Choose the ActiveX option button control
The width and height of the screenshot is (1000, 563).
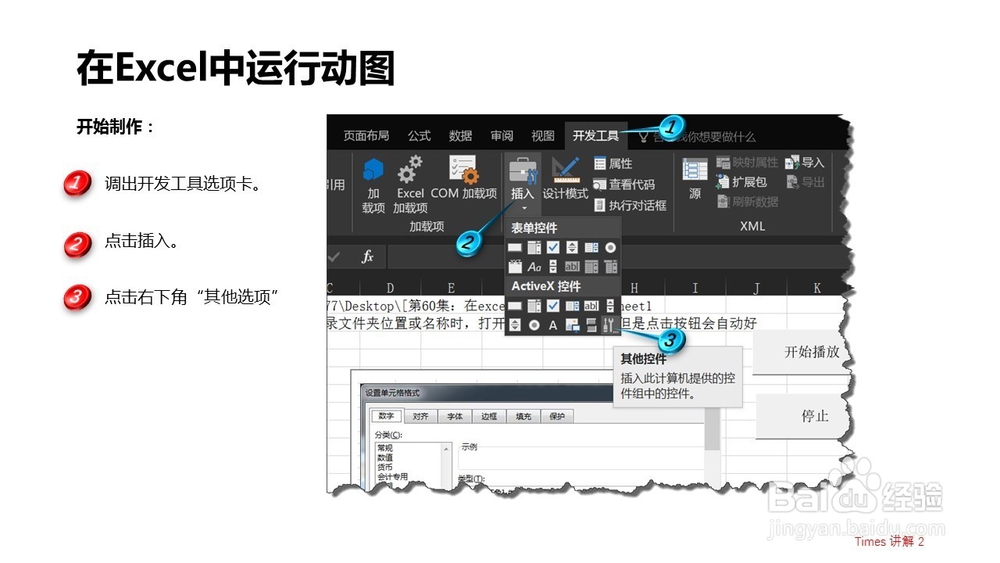[534, 325]
